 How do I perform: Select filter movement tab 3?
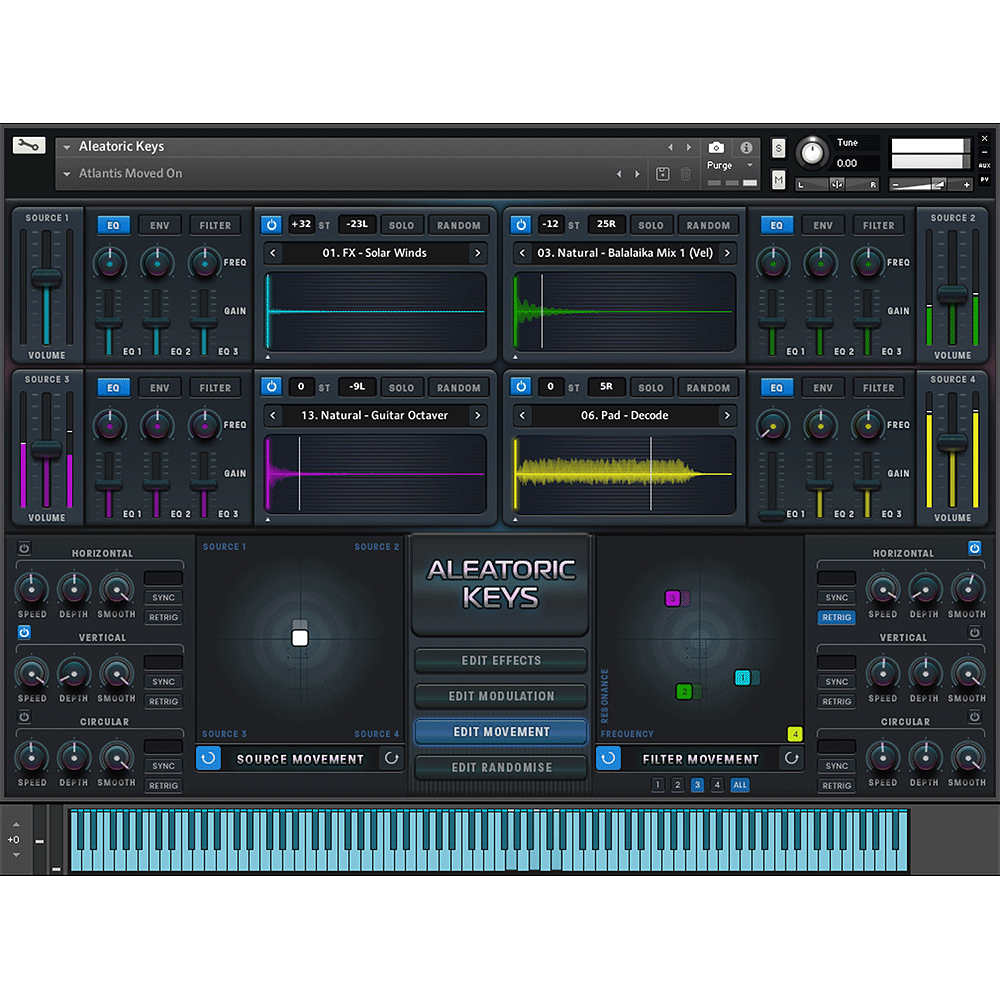pyautogui.click(x=697, y=785)
